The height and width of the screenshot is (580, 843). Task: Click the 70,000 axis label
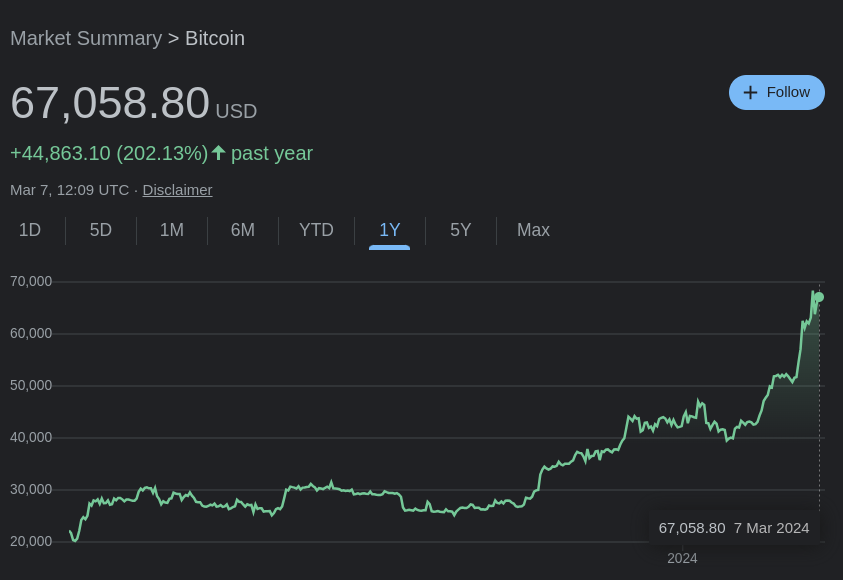click(x=31, y=281)
